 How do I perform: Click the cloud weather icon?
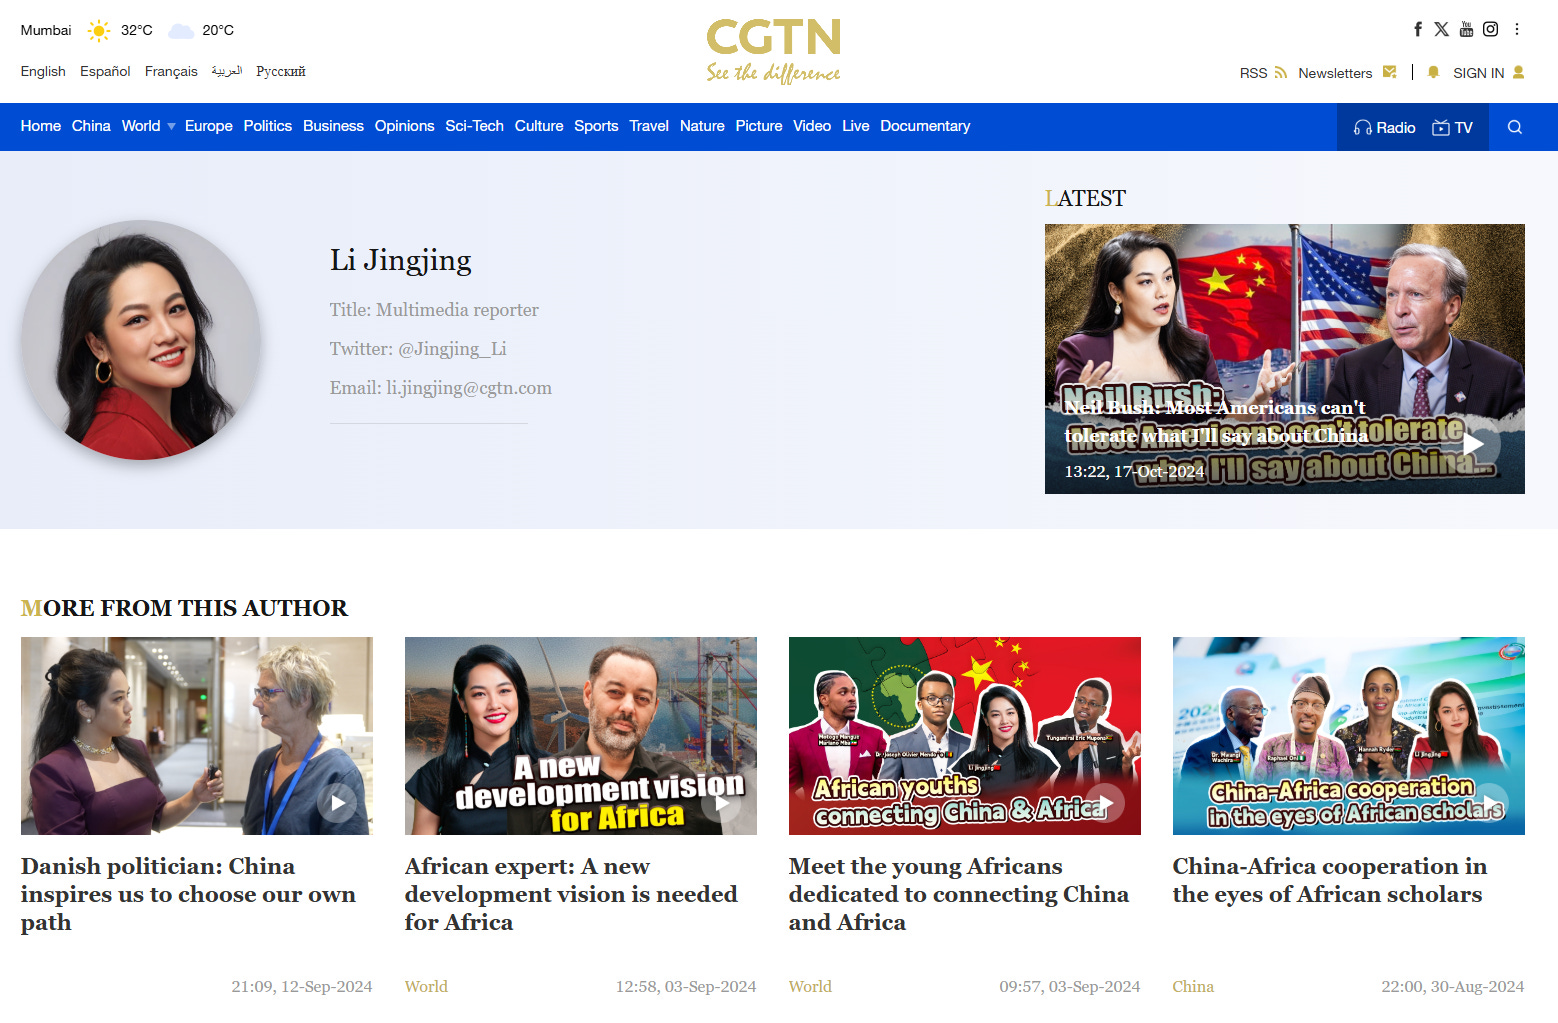pyautogui.click(x=181, y=31)
